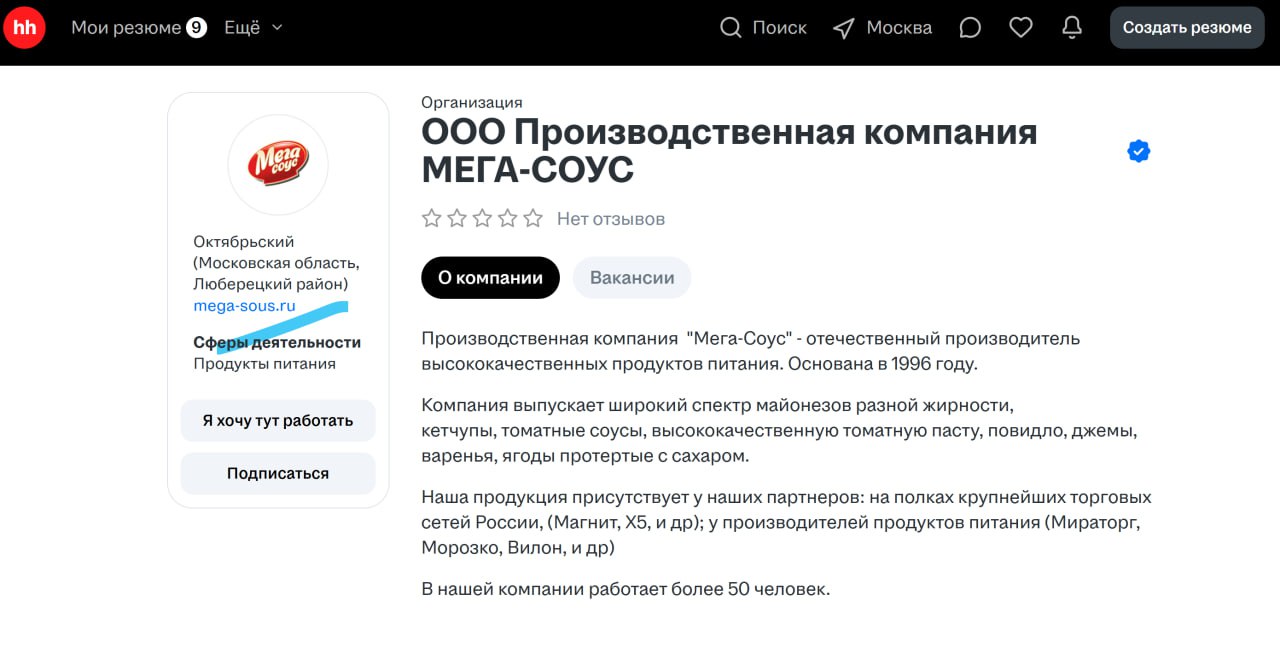Switch to the Вакансии tab
This screenshot has width=1280, height=663.
pos(632,278)
